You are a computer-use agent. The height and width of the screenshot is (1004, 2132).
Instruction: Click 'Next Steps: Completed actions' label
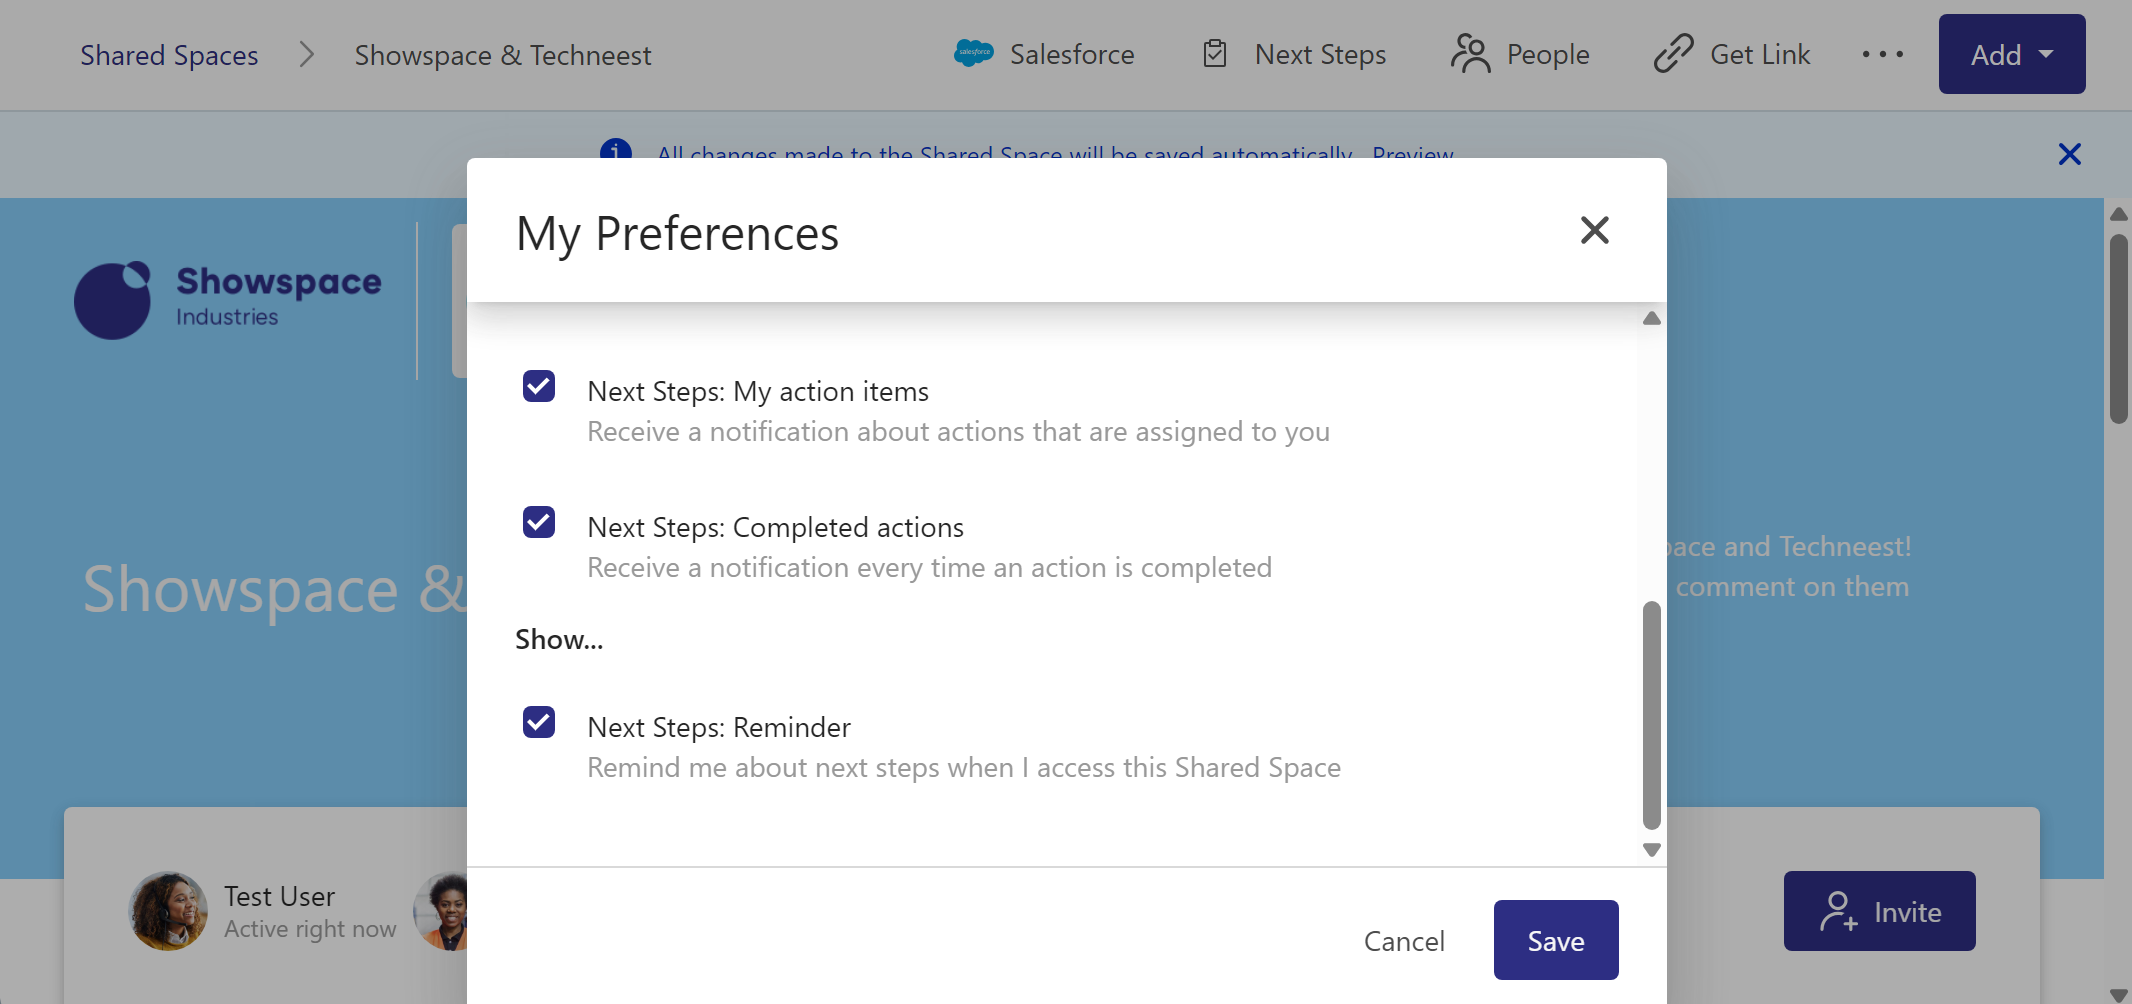[x=776, y=527]
